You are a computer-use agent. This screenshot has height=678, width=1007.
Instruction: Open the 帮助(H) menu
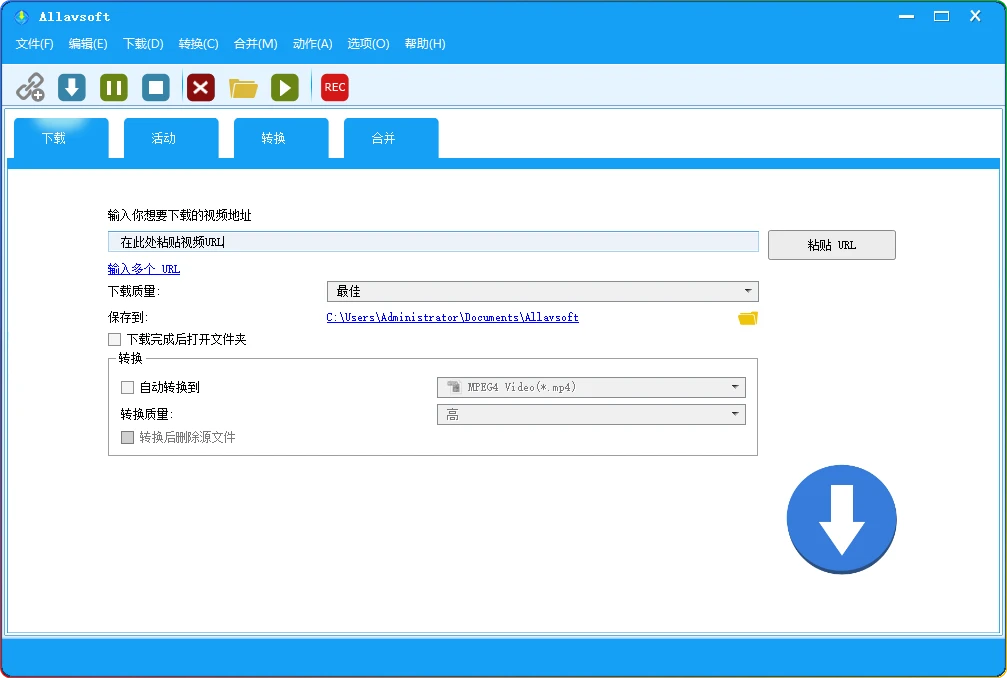pos(425,44)
